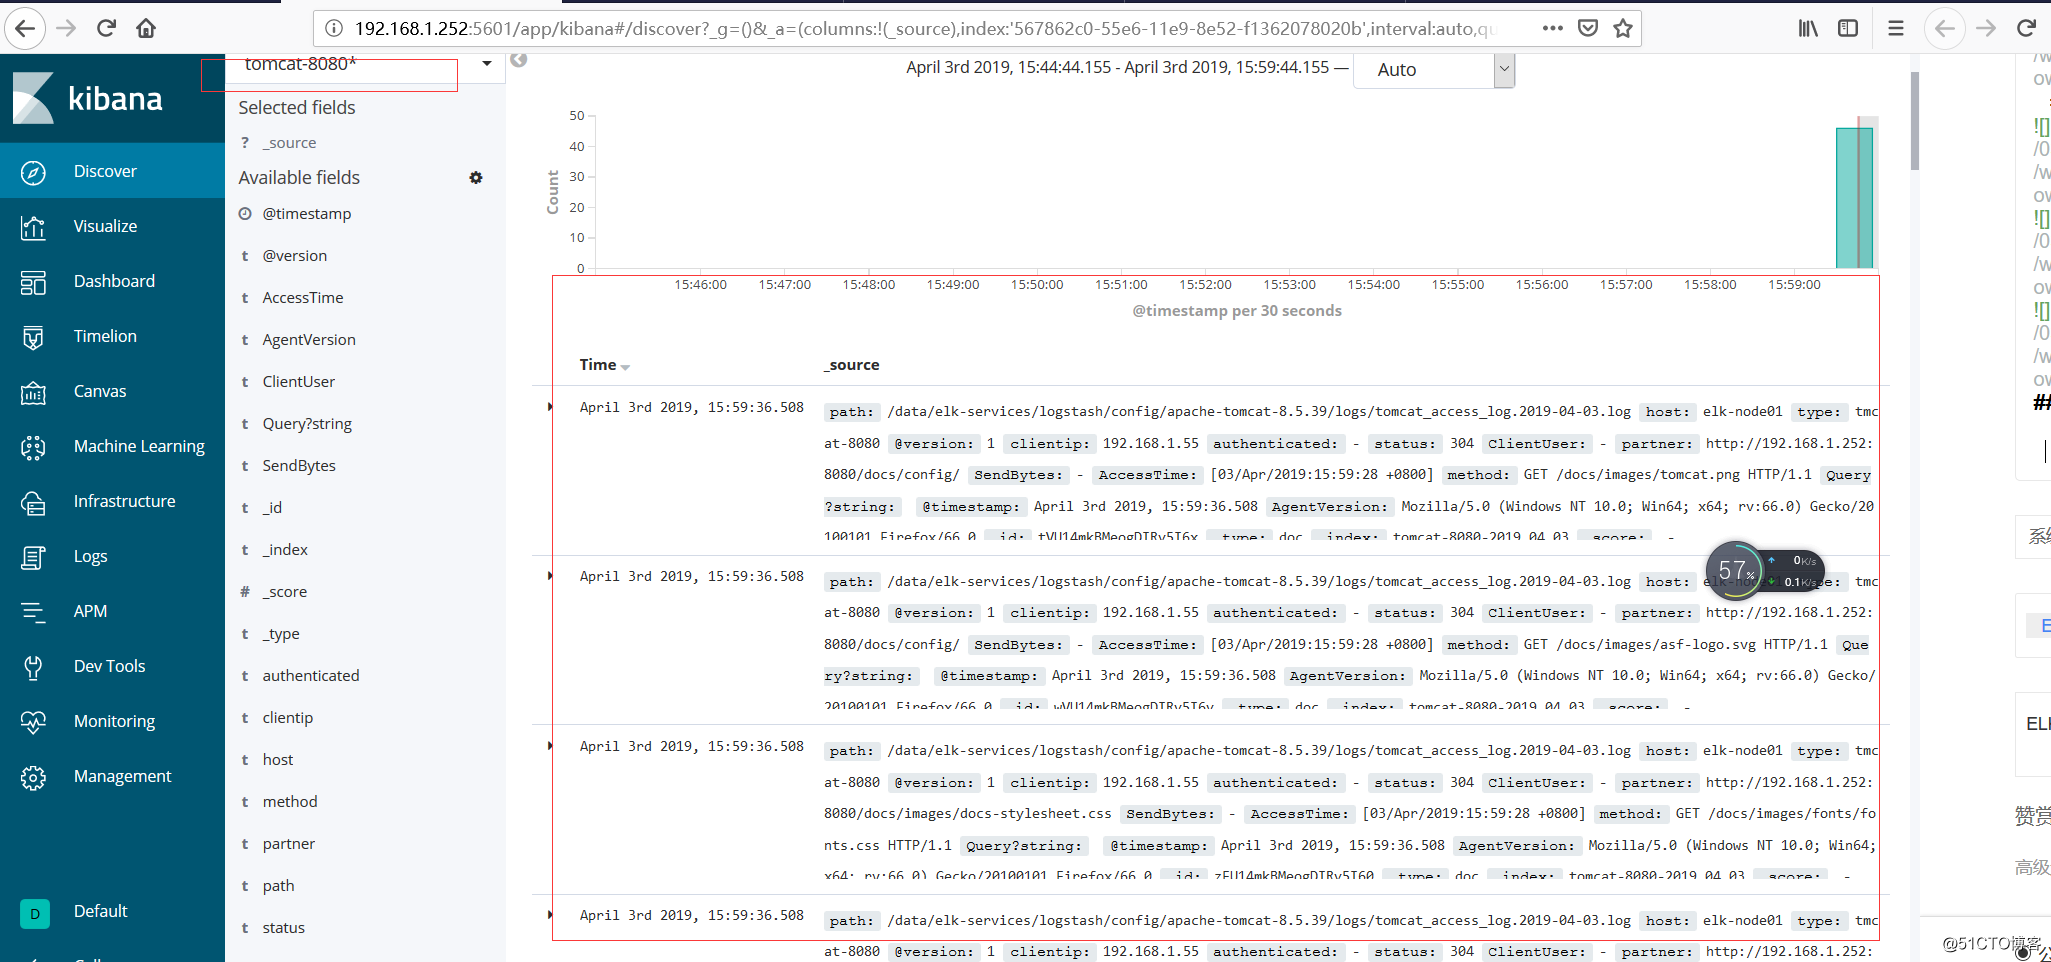Open the Auto interval dropdown
Viewport: 2051px width, 962px height.
pos(1434,70)
